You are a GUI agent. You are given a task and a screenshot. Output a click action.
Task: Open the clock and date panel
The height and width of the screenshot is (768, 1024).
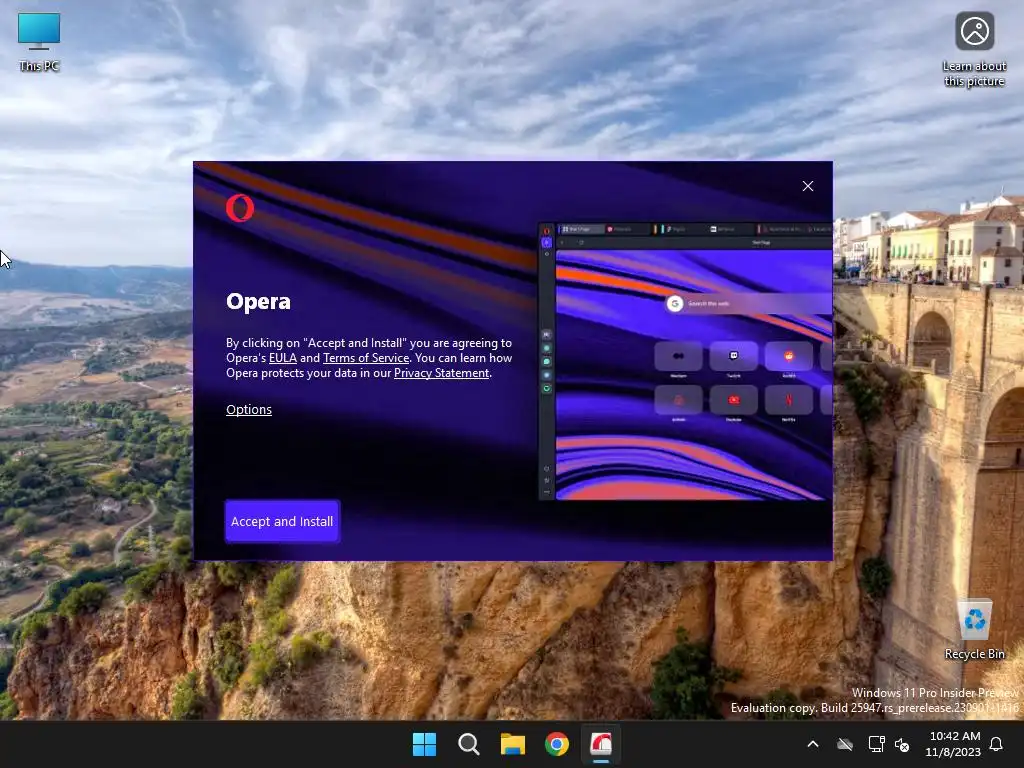(953, 744)
